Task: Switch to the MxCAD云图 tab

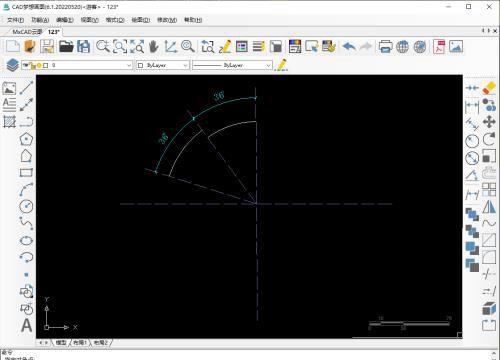Action: coord(27,32)
